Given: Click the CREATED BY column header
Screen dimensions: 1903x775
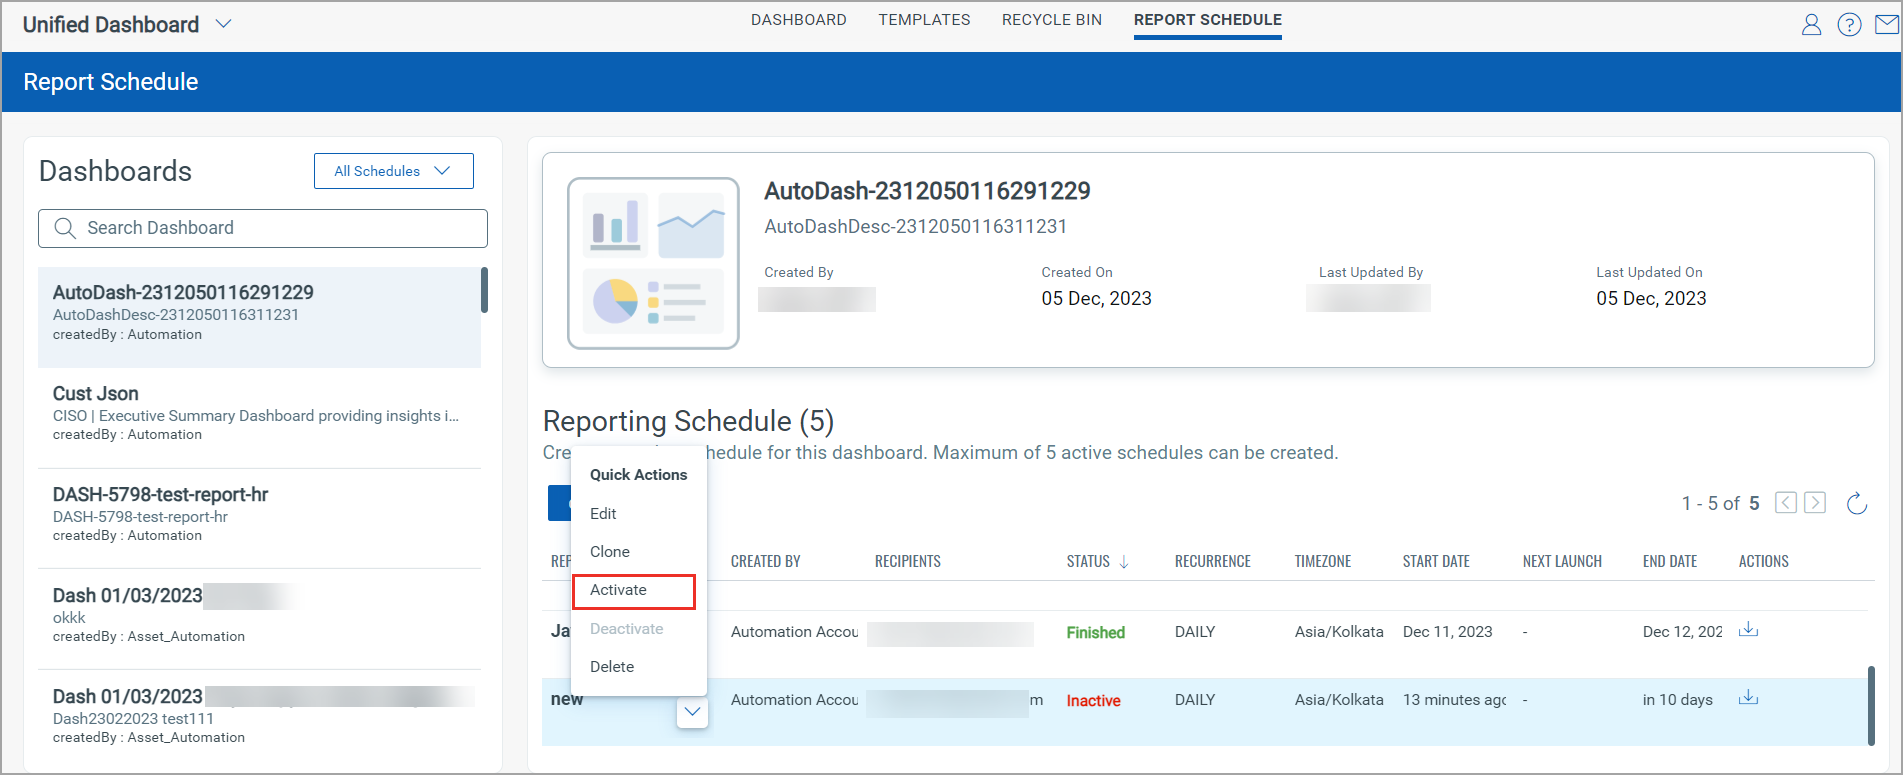Looking at the screenshot, I should click(766, 562).
